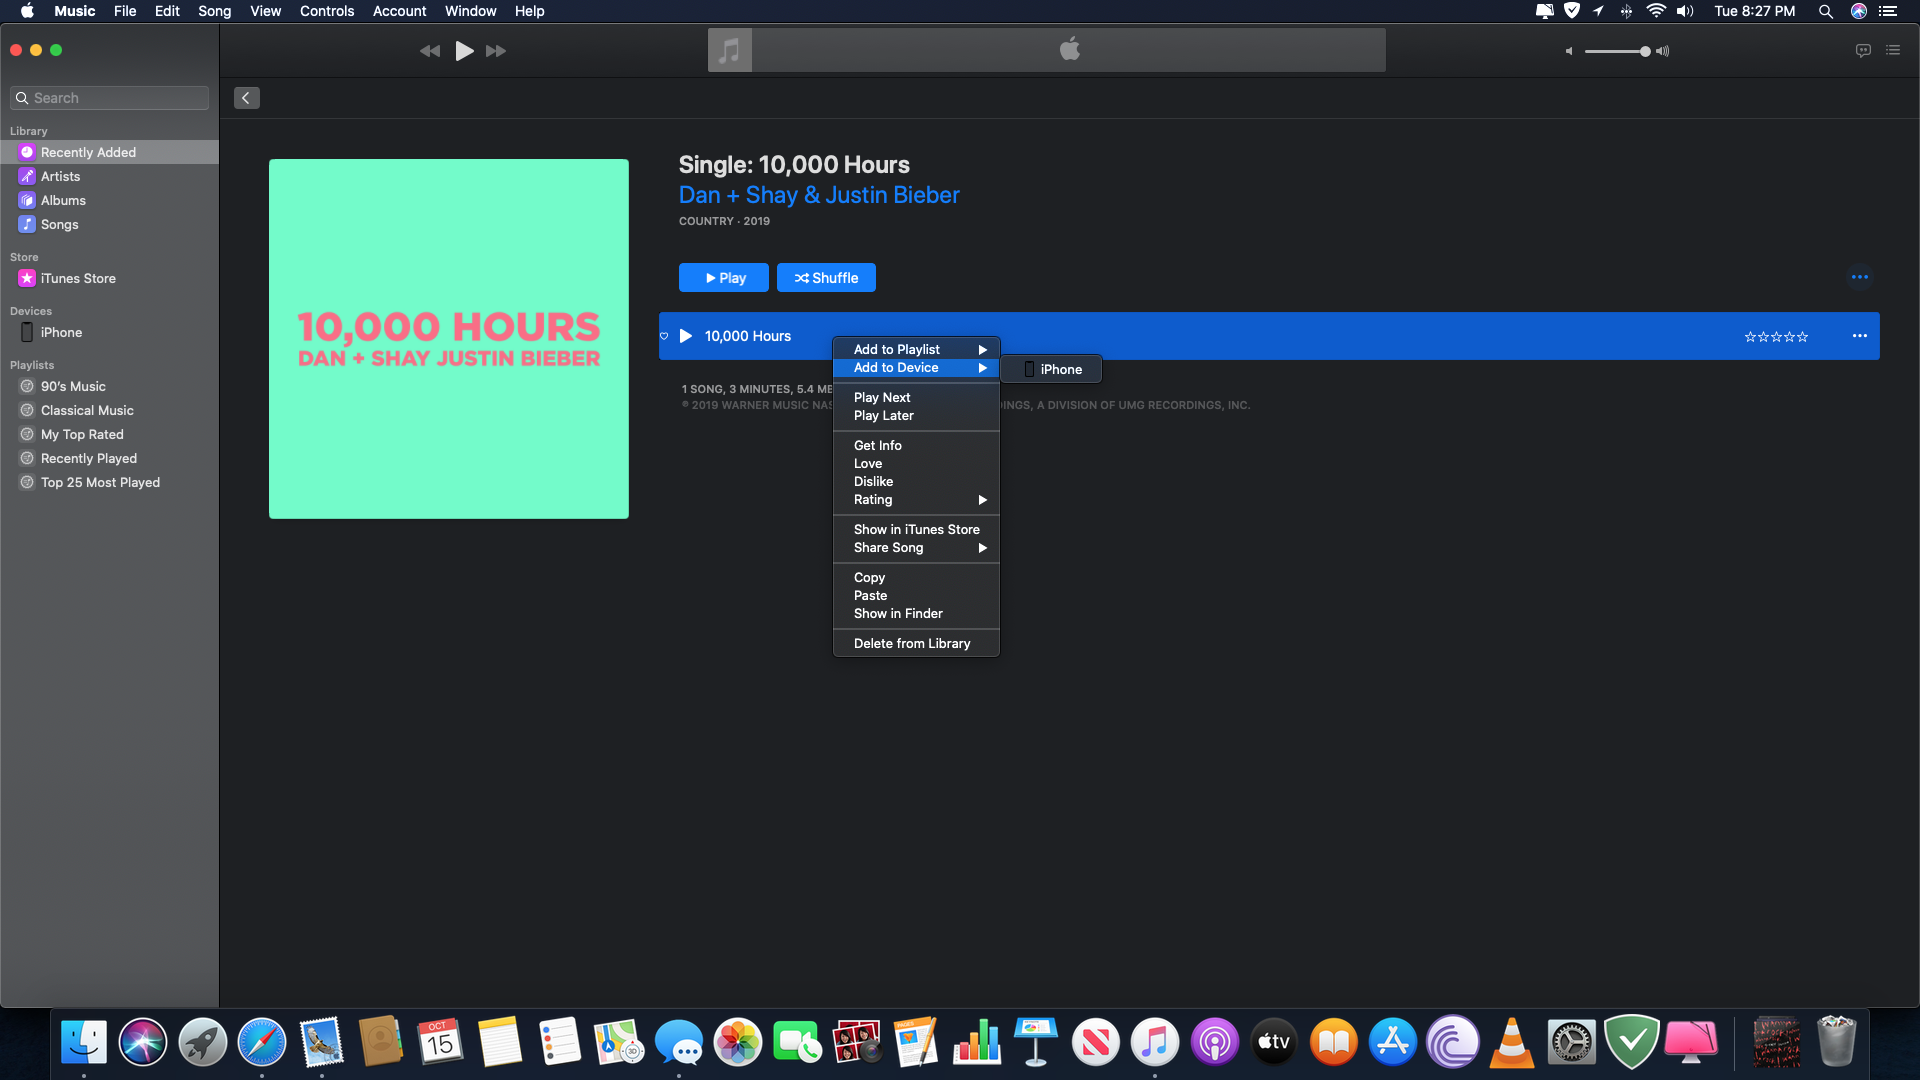Open Spotlight search in menu bar

click(x=1826, y=11)
